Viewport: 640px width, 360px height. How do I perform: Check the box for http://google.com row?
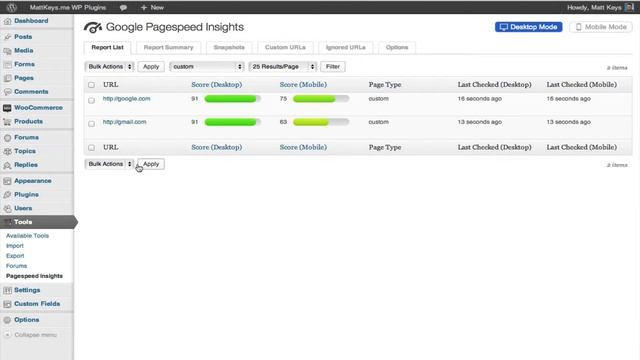click(x=91, y=100)
